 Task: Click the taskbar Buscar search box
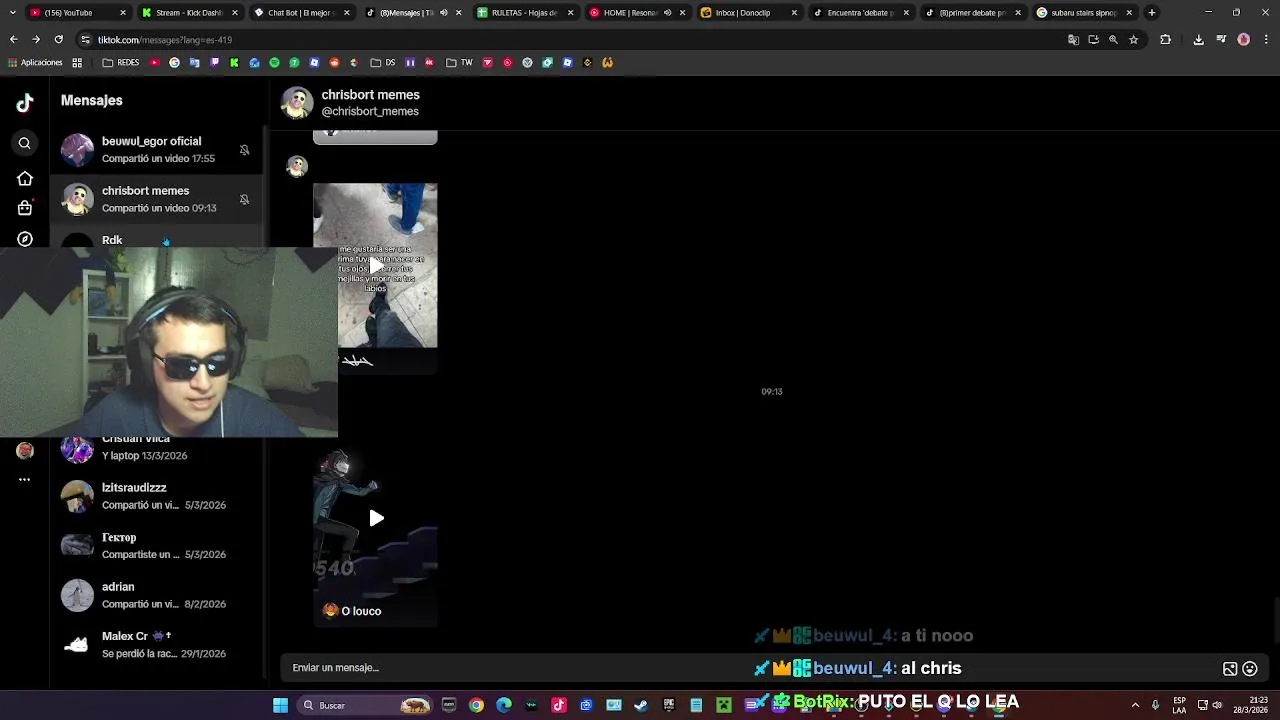[x=366, y=705]
